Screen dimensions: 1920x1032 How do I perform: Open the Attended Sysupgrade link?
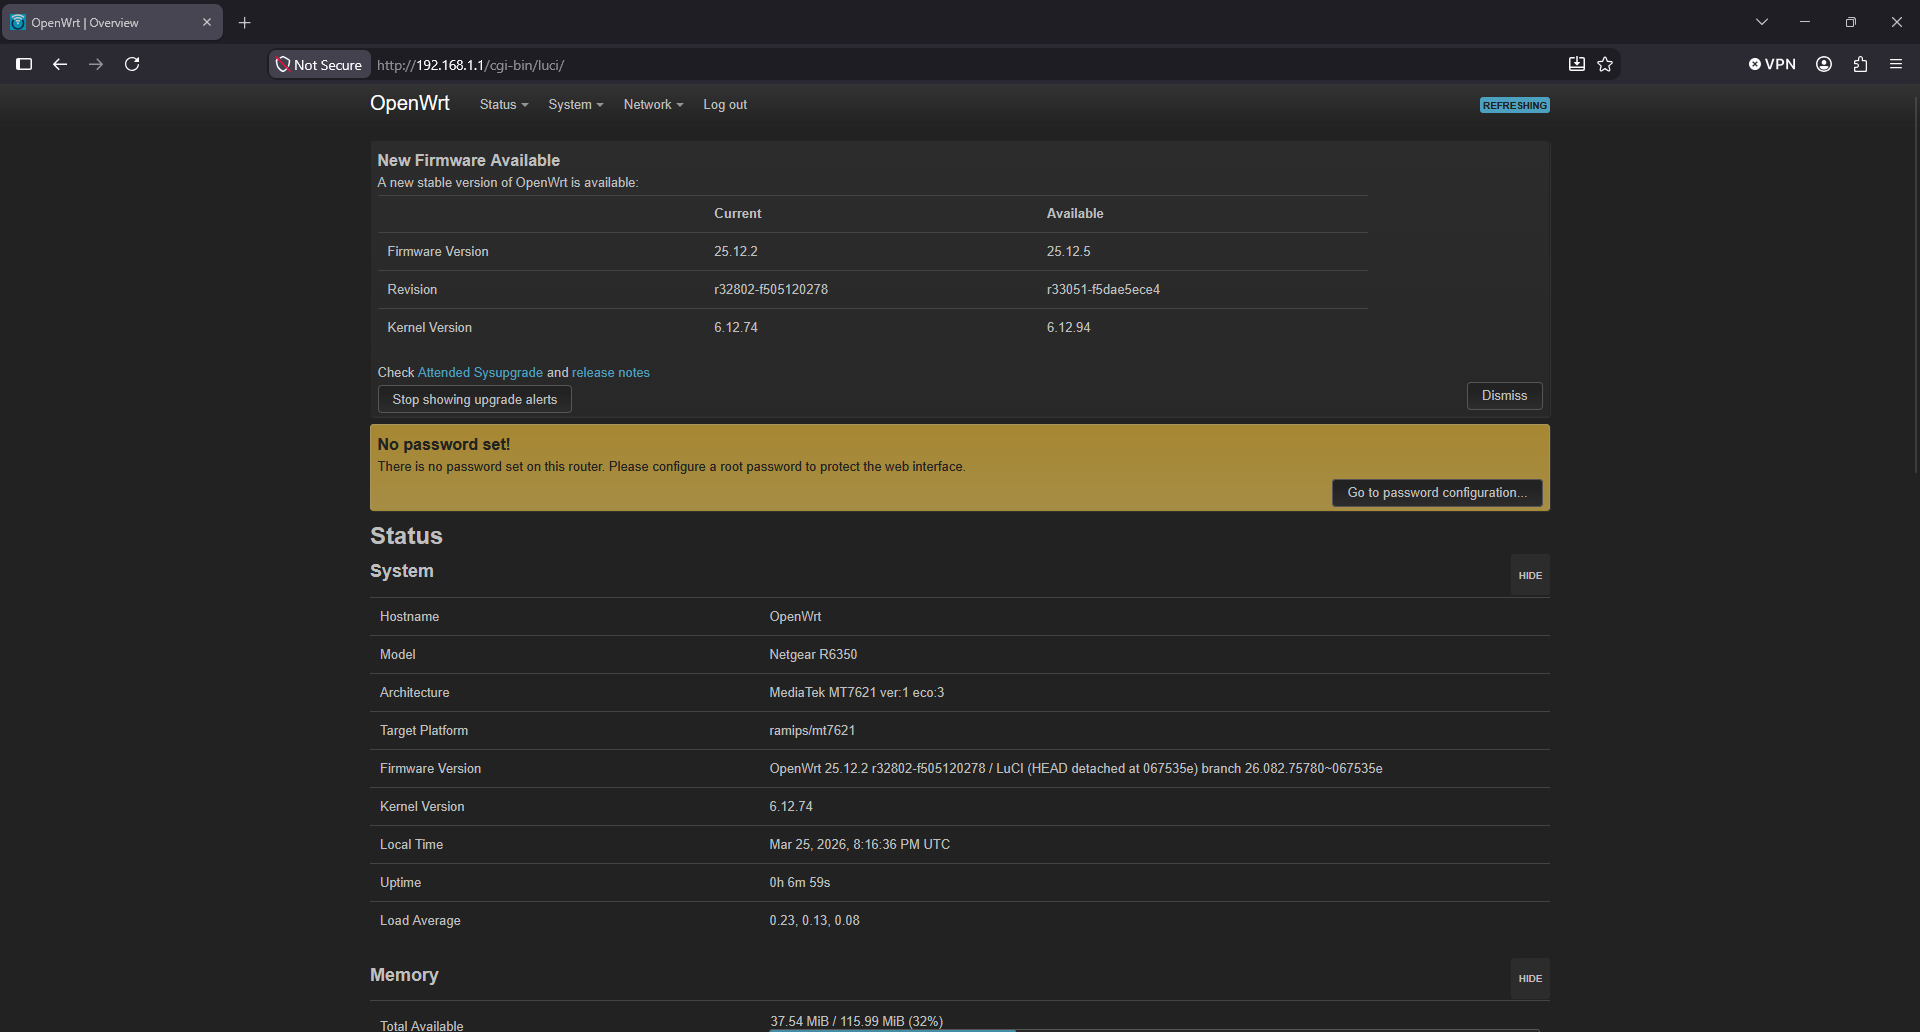(480, 373)
